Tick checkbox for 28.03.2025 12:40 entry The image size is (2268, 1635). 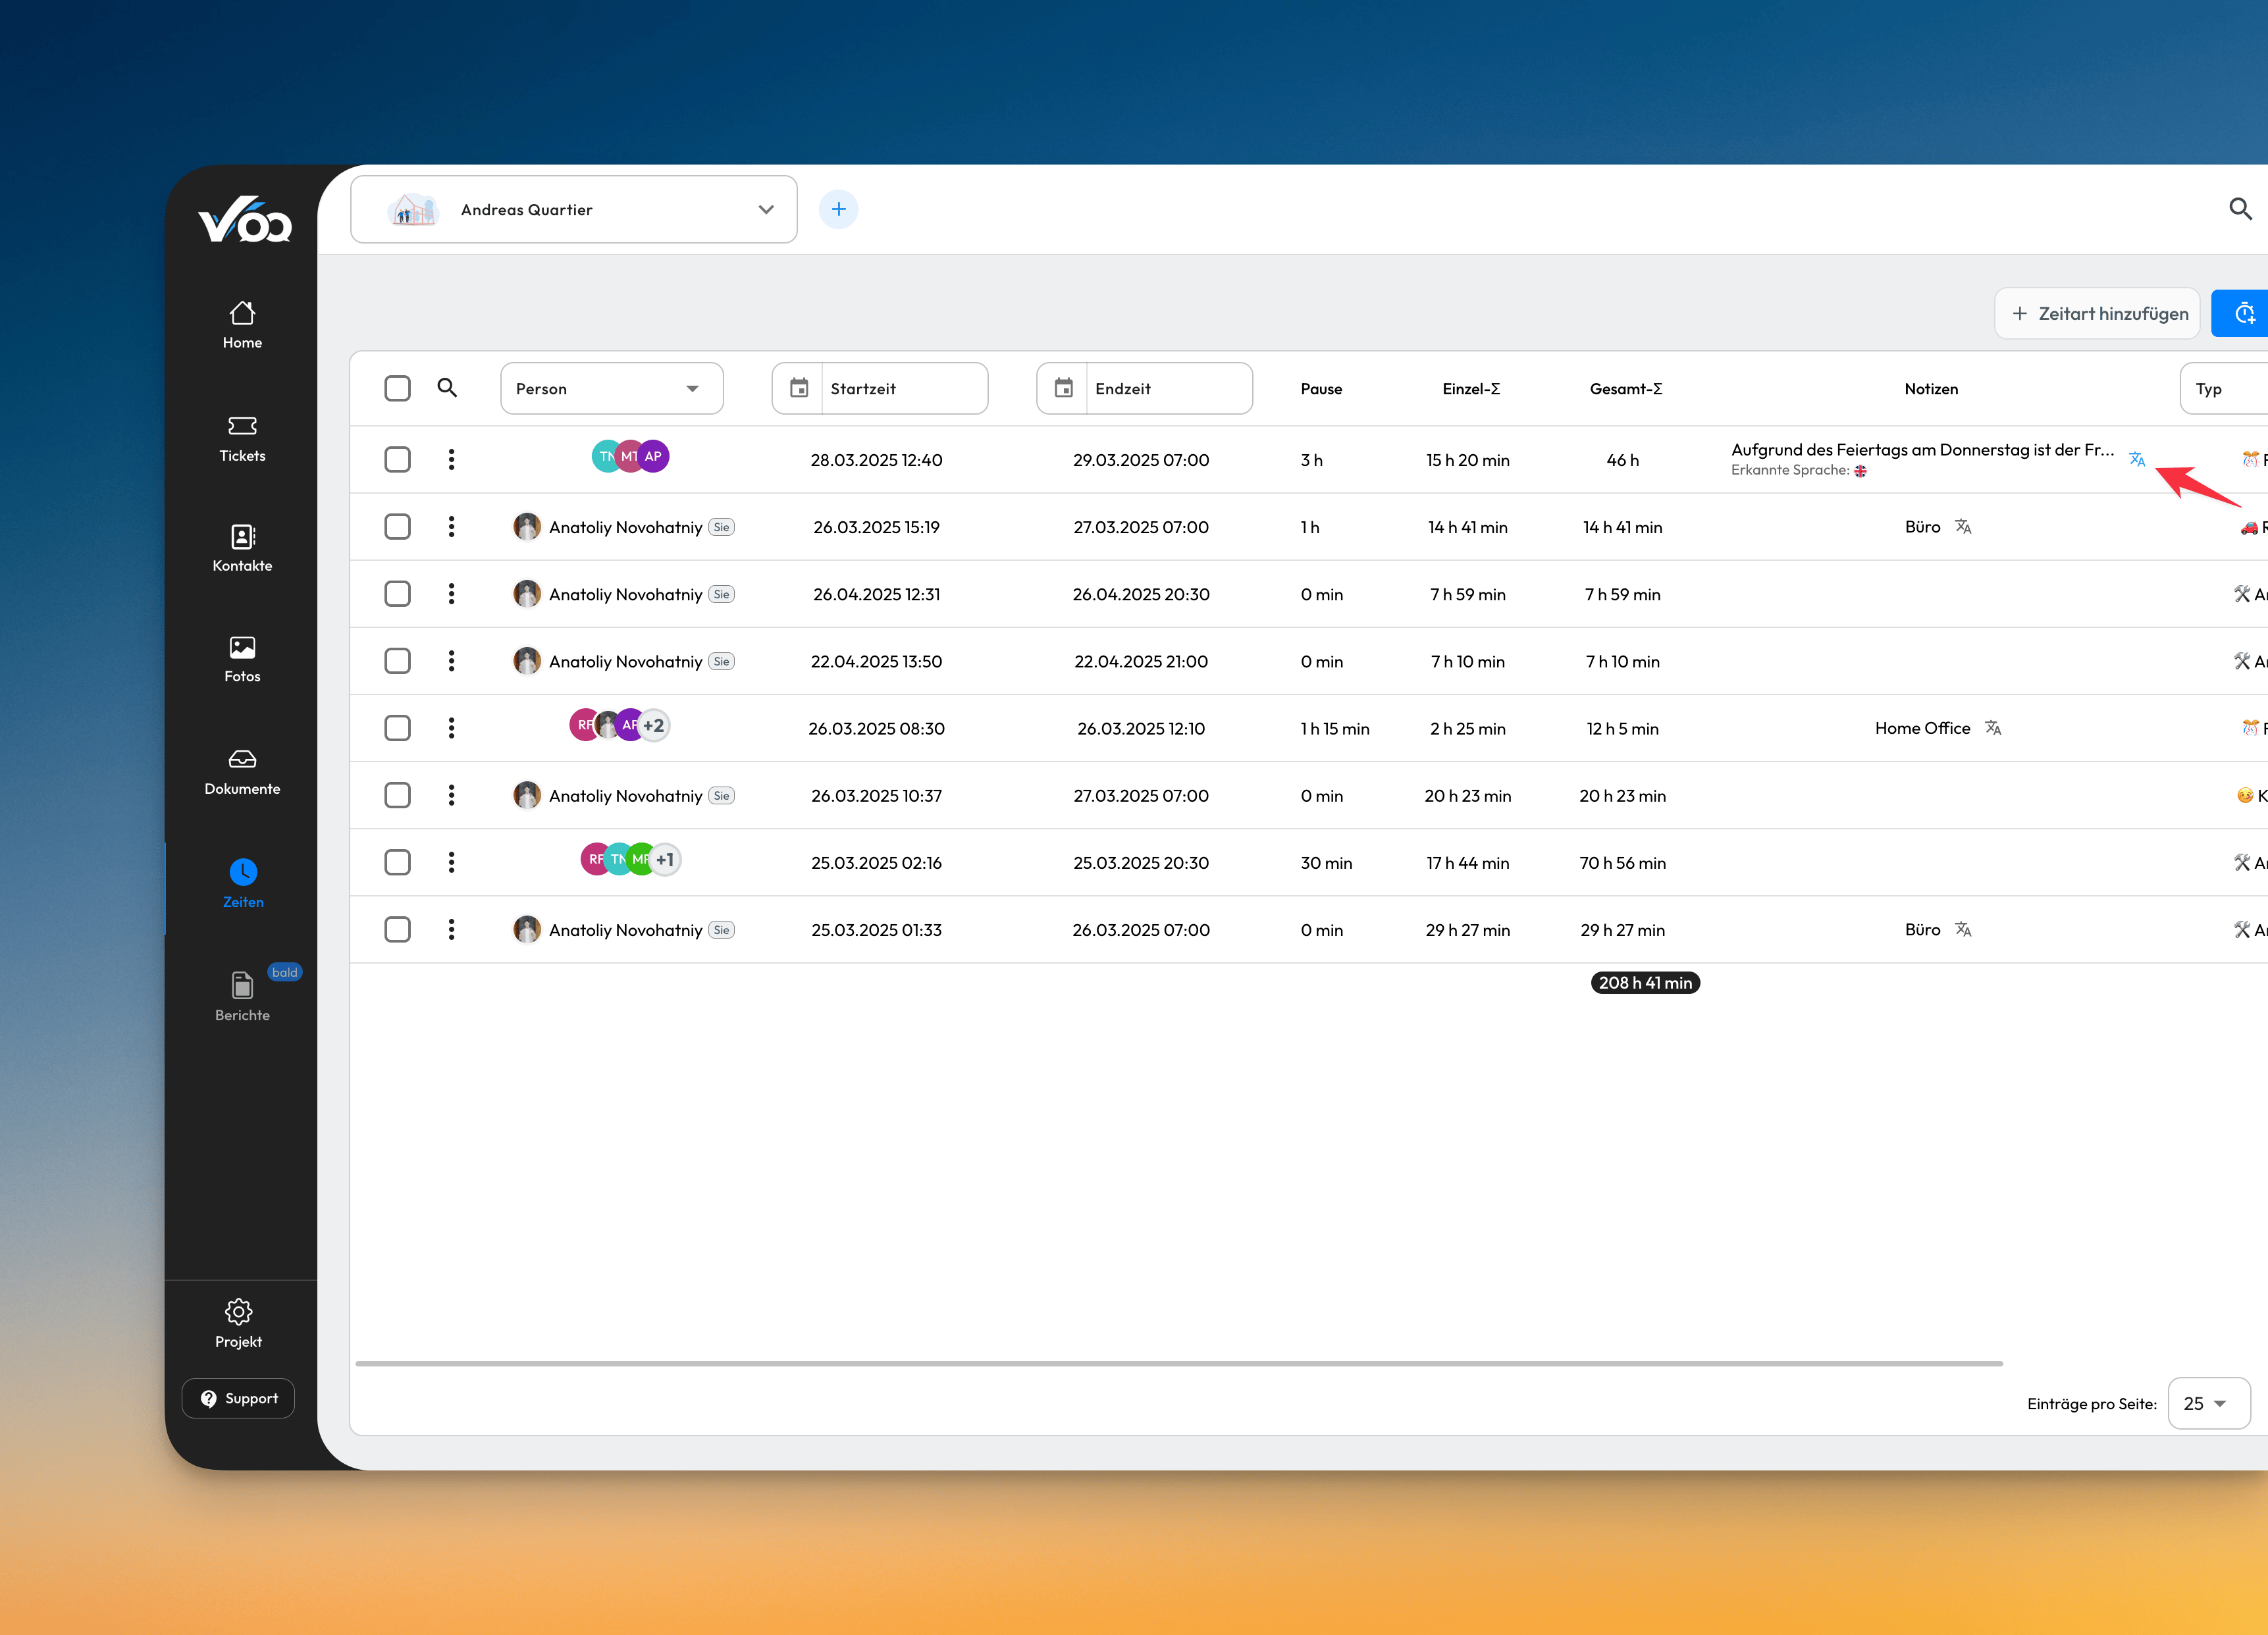click(397, 459)
